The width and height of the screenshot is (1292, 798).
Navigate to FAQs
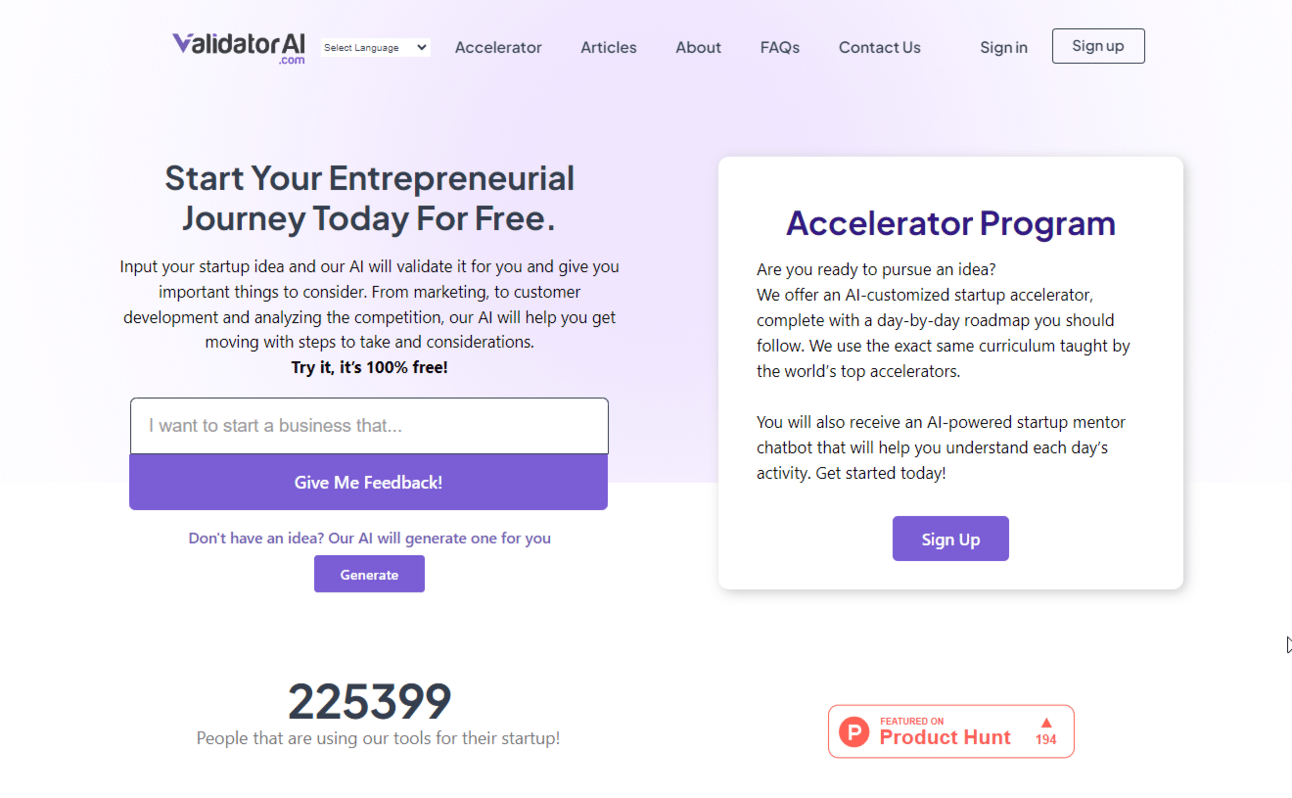click(779, 47)
